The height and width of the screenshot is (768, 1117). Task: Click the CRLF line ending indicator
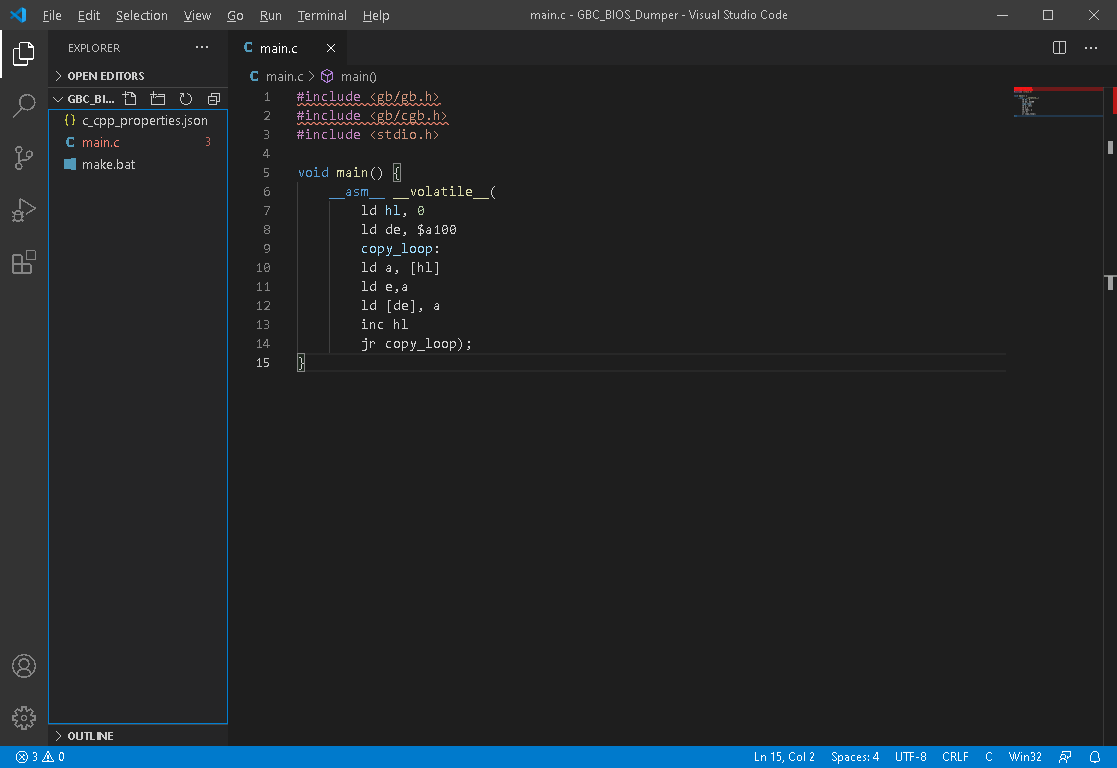pos(955,757)
